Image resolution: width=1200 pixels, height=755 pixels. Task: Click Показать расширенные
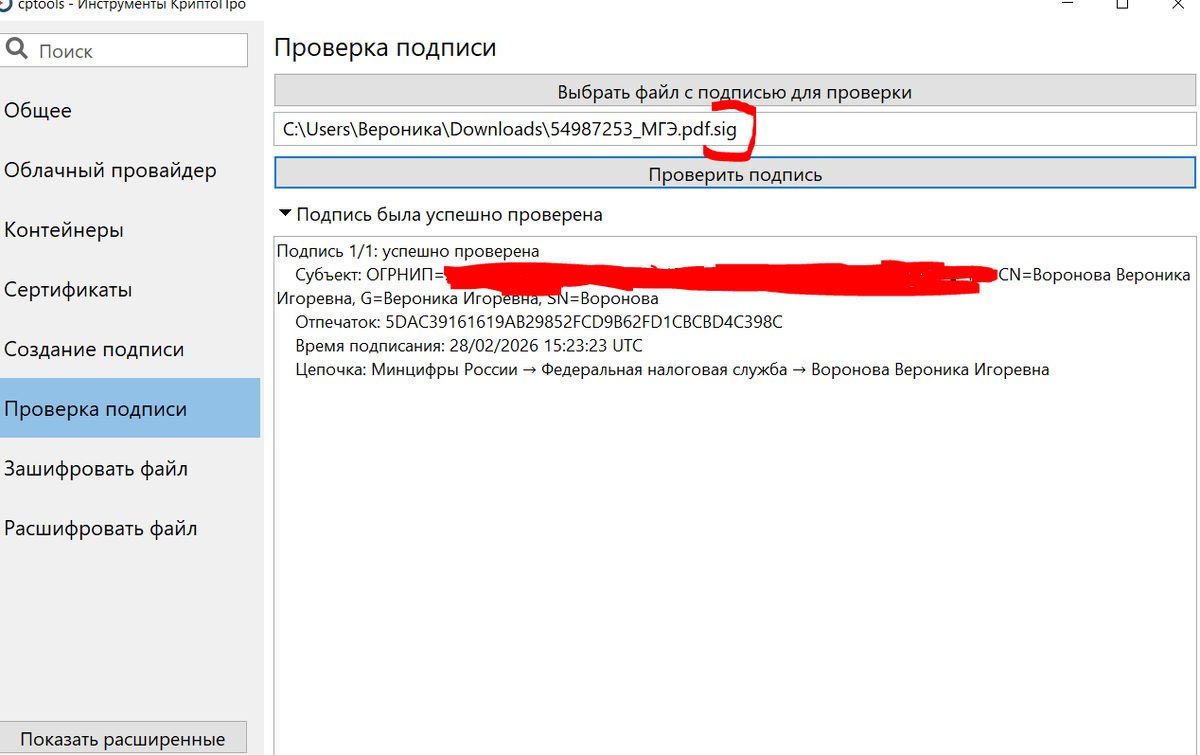(x=124, y=738)
